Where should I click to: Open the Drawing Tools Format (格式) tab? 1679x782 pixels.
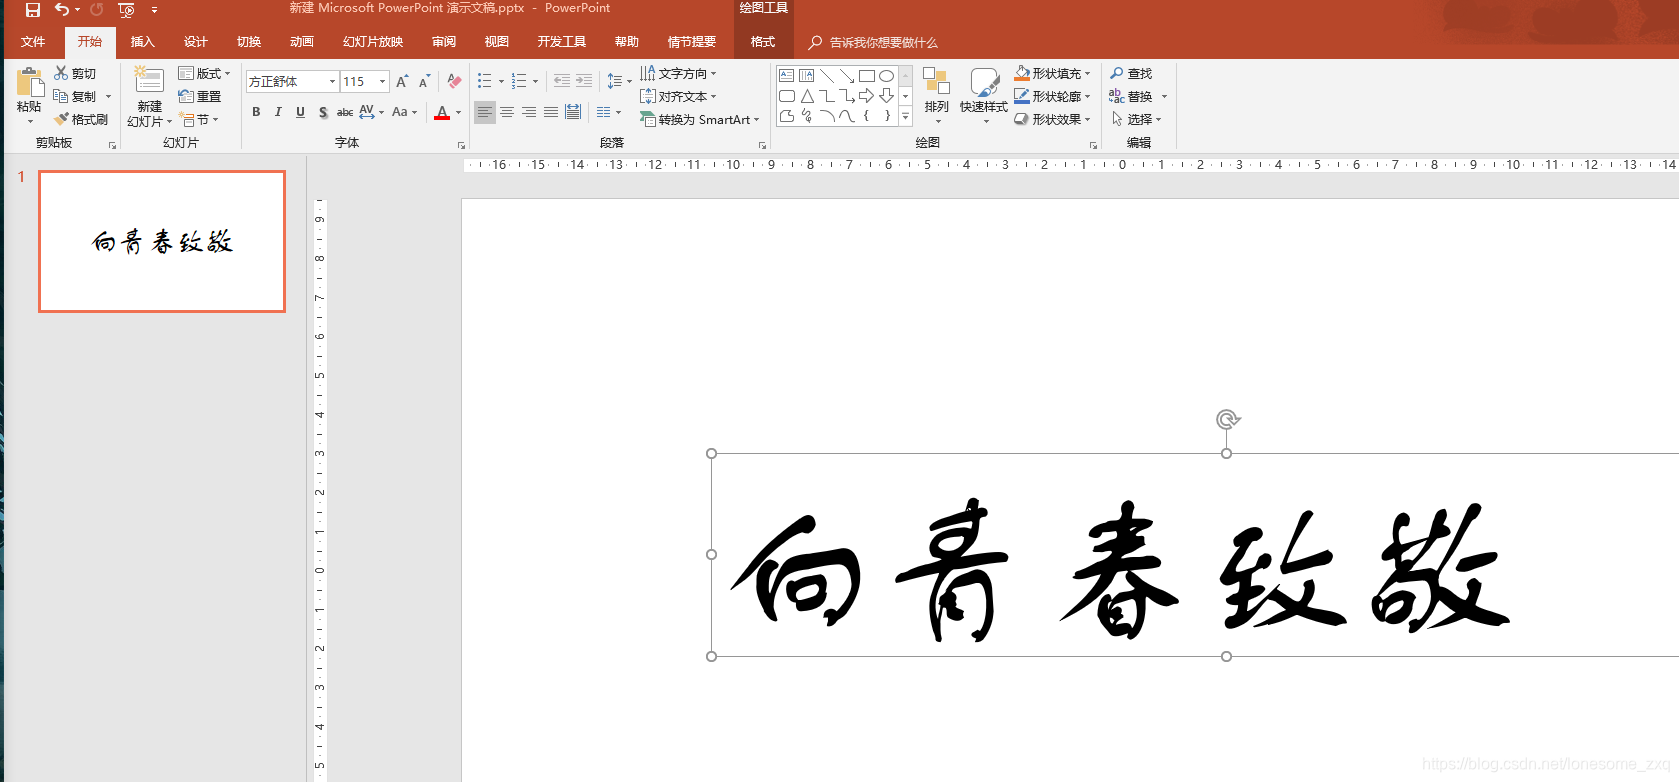click(x=763, y=42)
